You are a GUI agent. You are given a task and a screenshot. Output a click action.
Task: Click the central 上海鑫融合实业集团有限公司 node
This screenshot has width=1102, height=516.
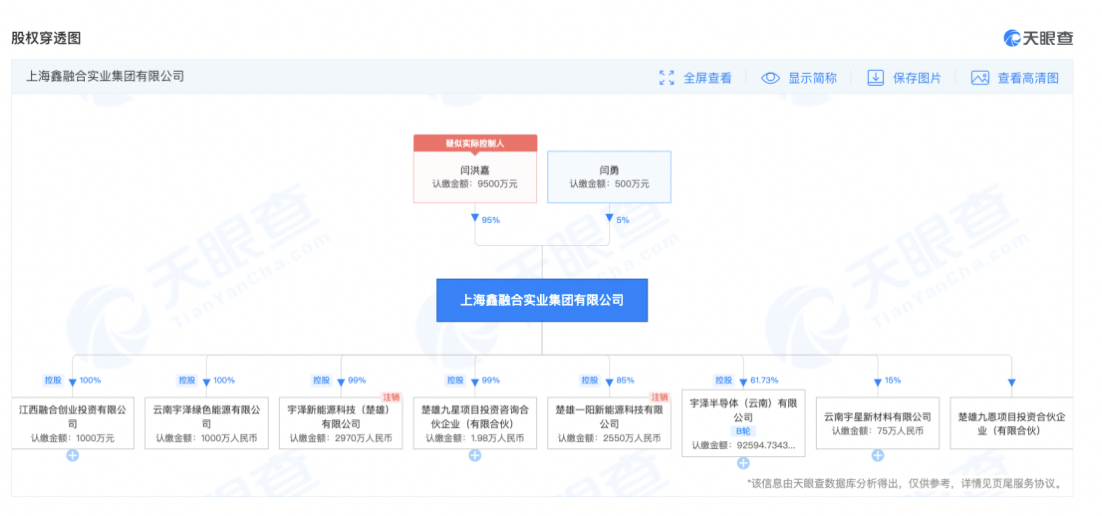click(542, 300)
